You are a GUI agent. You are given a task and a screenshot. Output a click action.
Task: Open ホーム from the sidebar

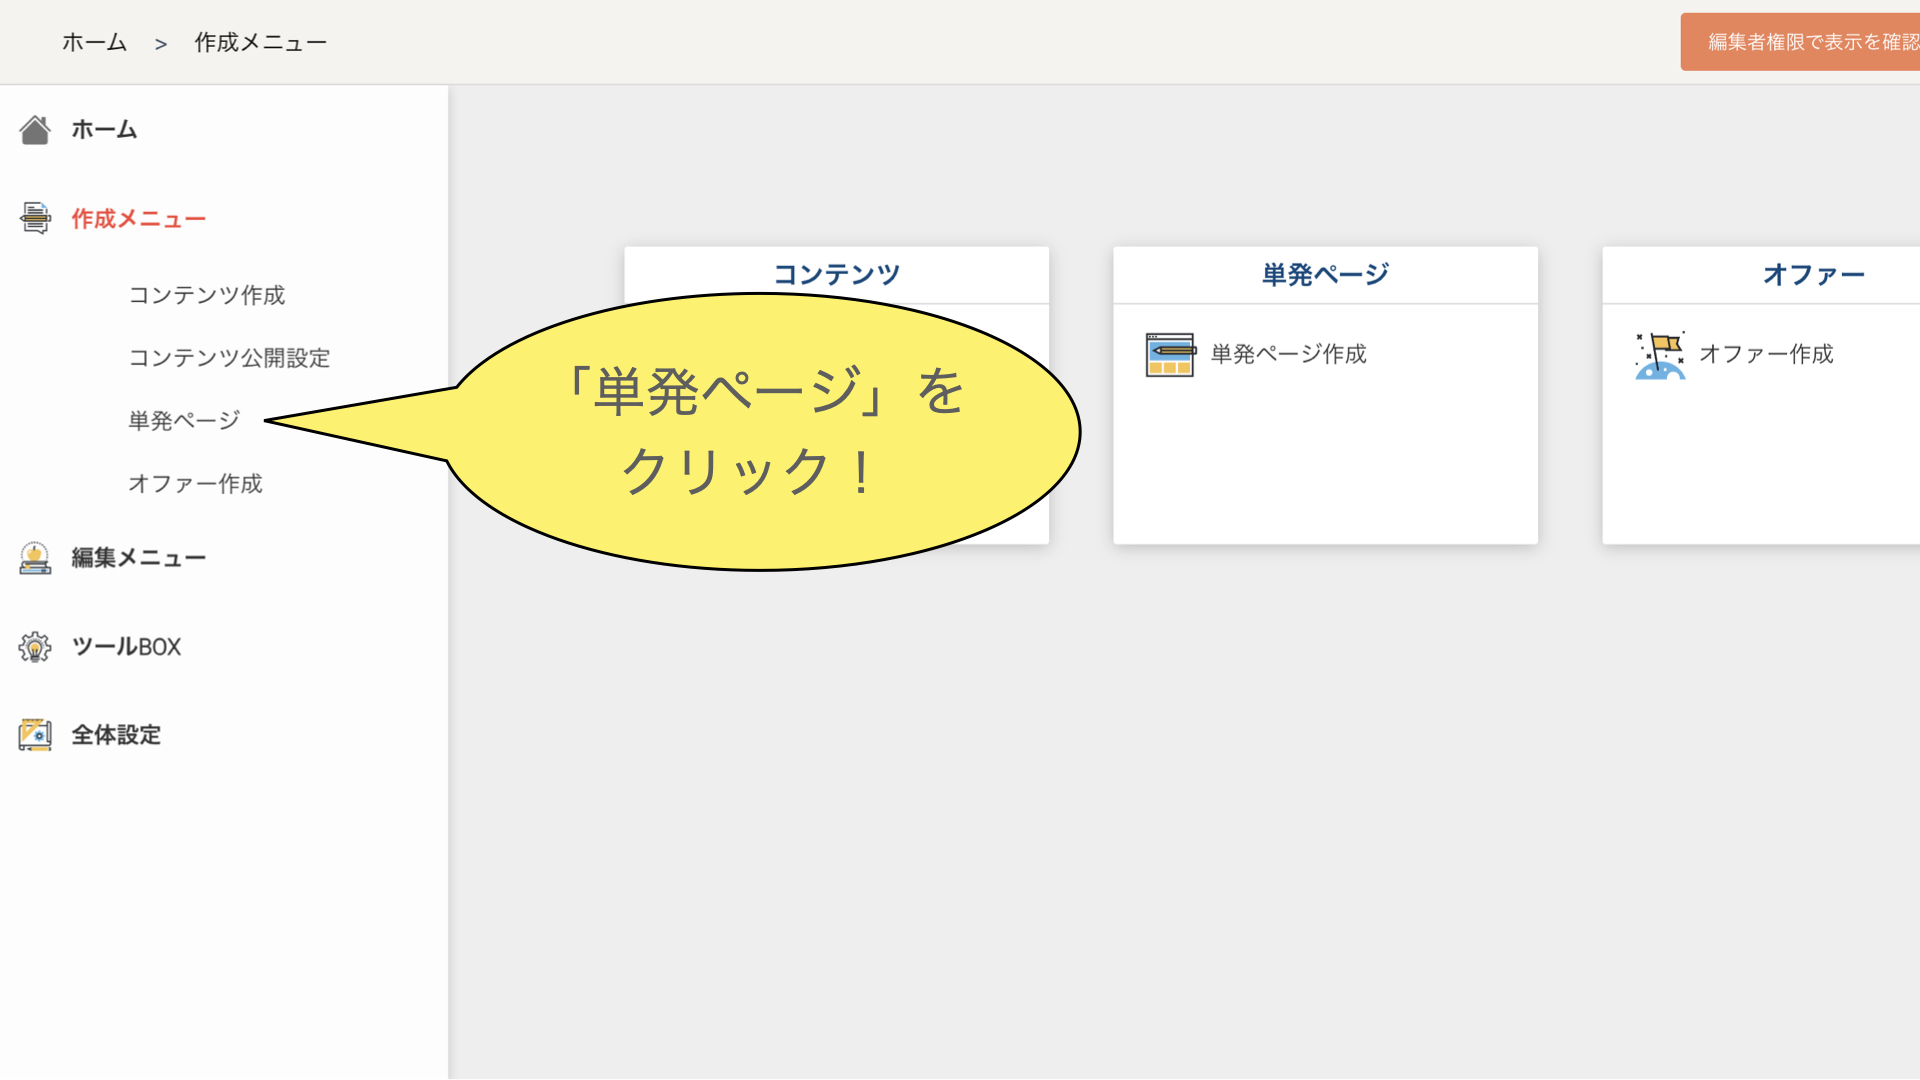[x=104, y=130]
